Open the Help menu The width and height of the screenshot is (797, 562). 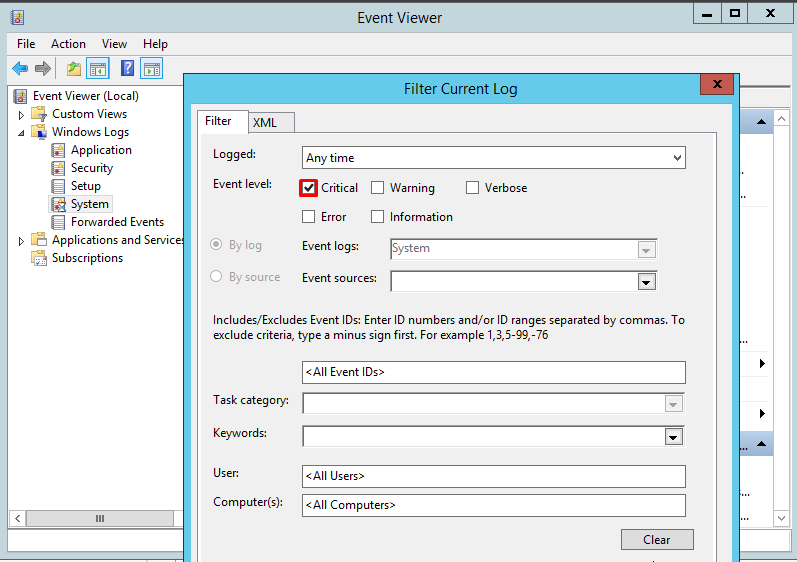point(155,44)
